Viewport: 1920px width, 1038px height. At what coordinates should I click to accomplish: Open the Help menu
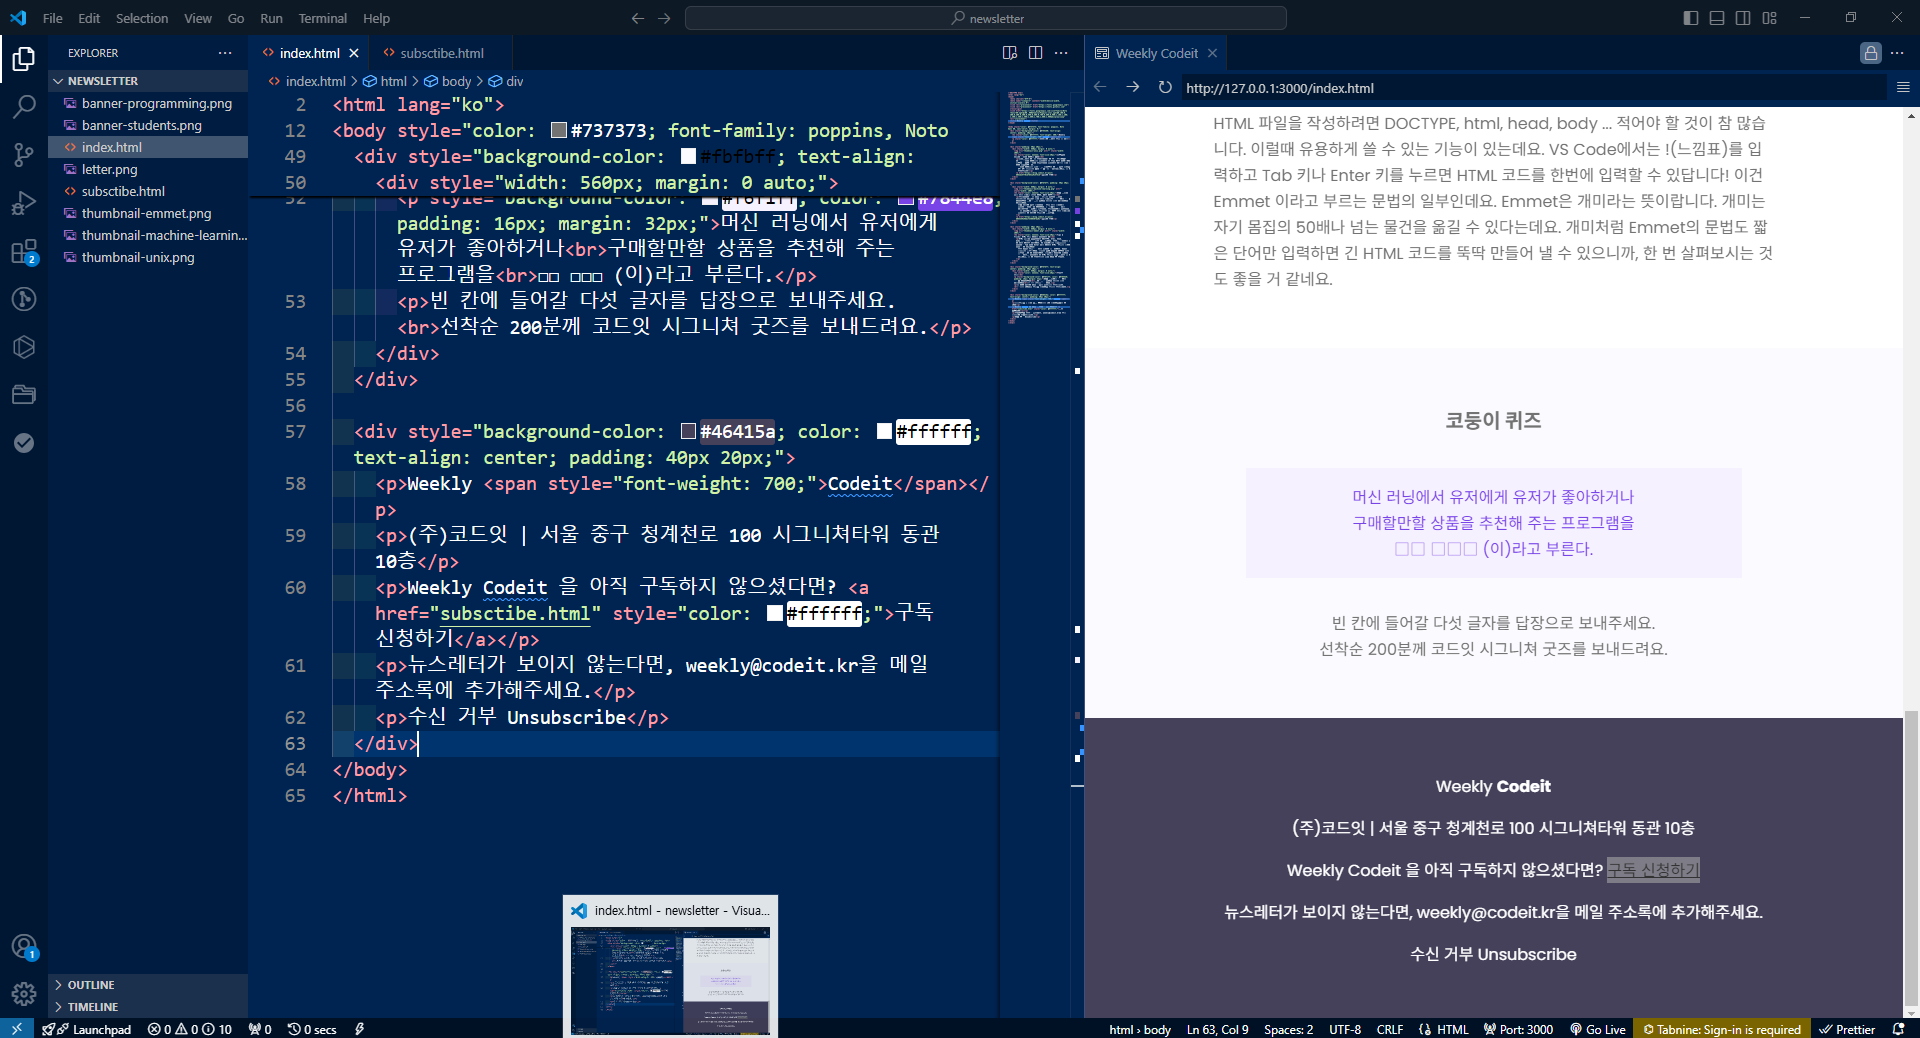click(377, 18)
